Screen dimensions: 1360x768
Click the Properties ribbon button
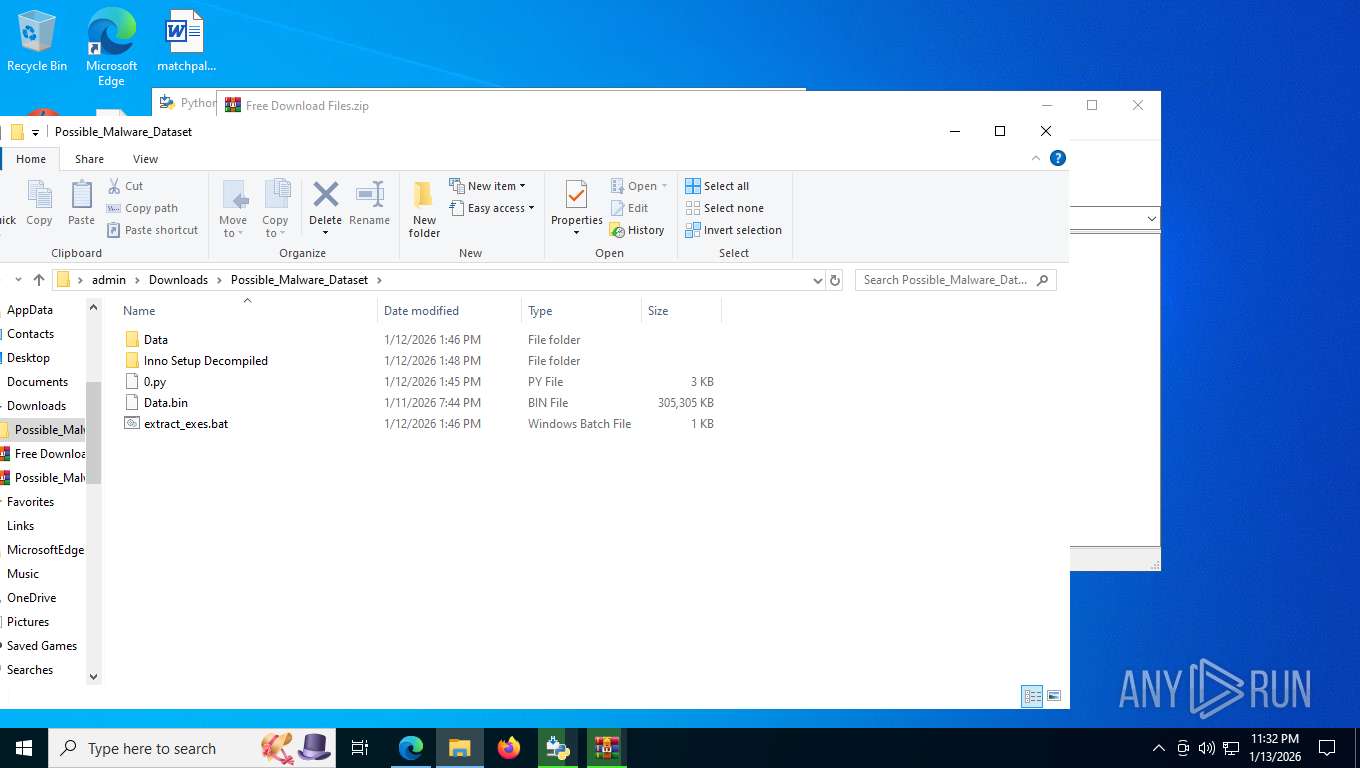(577, 209)
